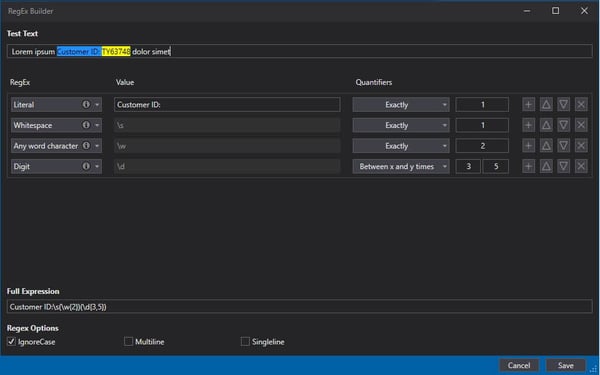
Task: Click the Cancel button
Action: pos(519,365)
